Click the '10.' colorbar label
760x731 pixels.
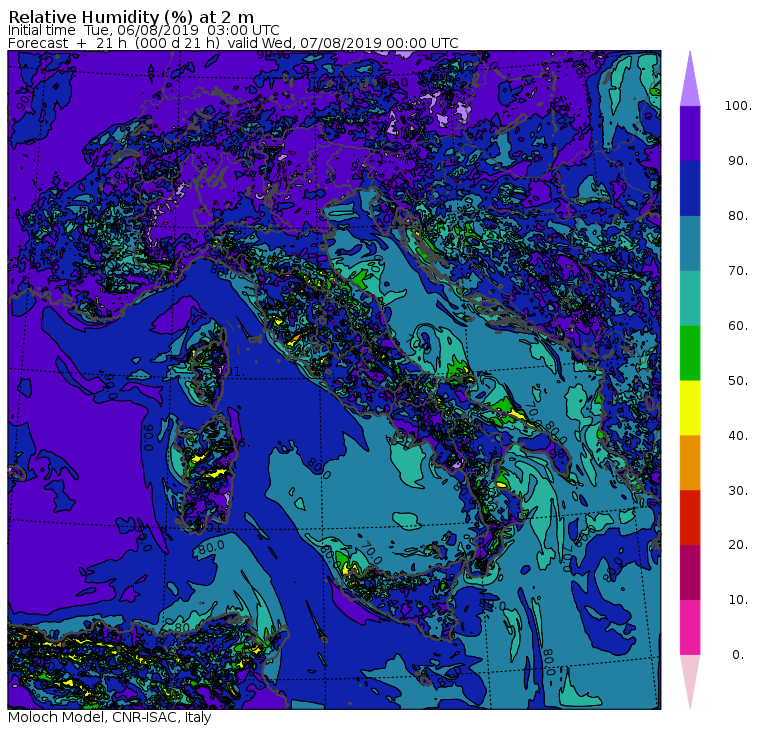click(738, 600)
